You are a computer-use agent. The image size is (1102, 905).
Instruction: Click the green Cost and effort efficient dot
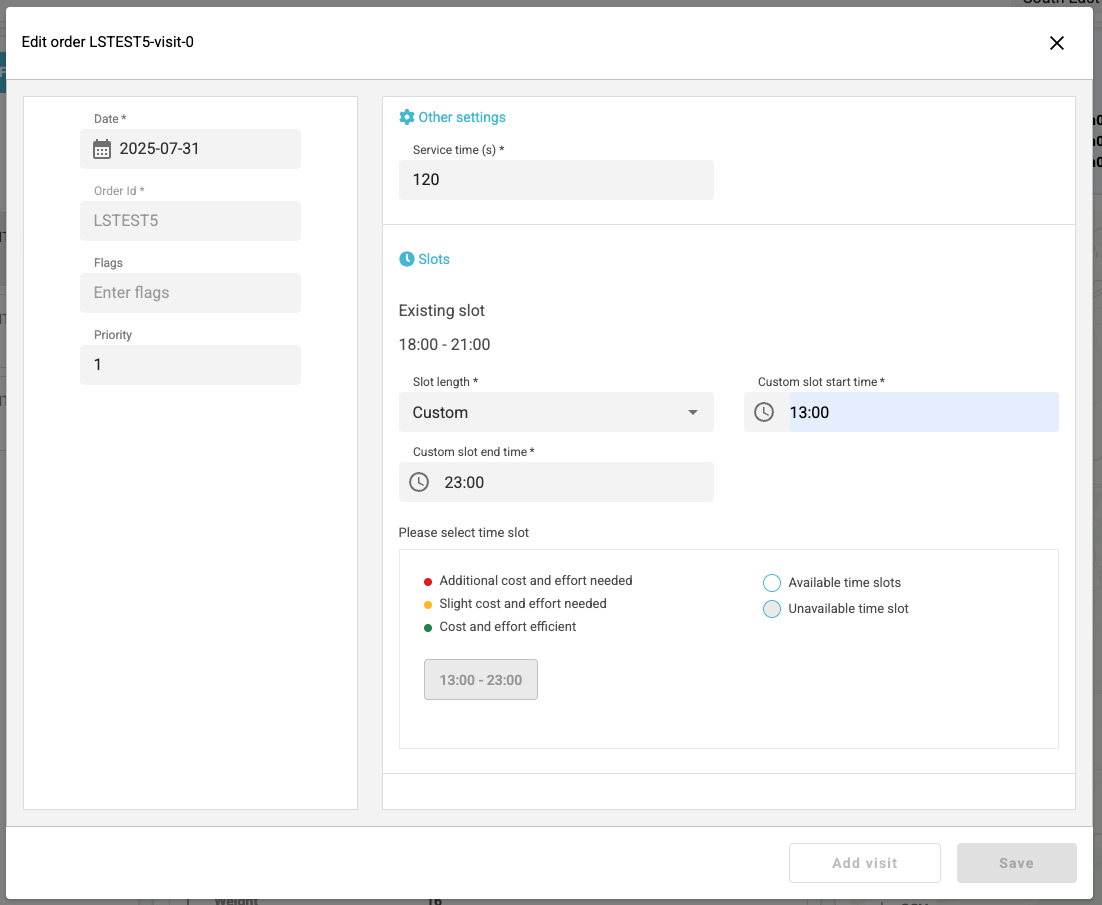pos(428,627)
